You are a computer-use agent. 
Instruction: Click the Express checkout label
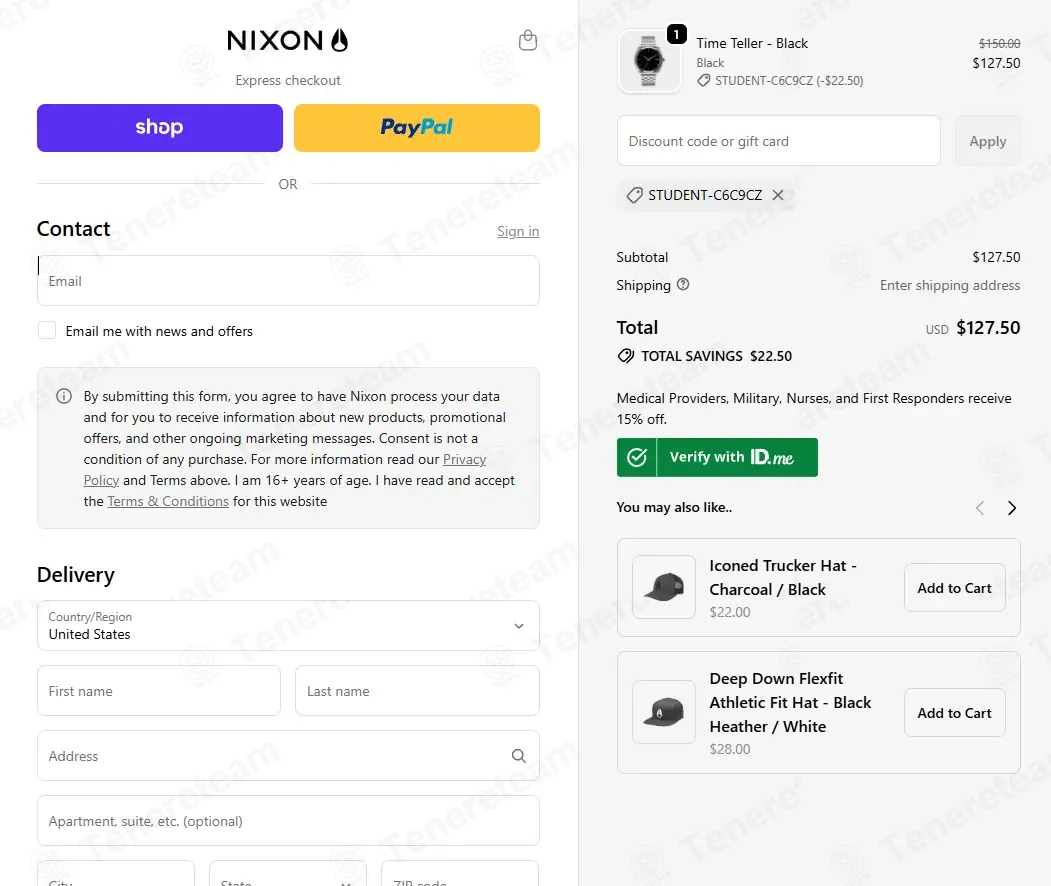tap(288, 80)
